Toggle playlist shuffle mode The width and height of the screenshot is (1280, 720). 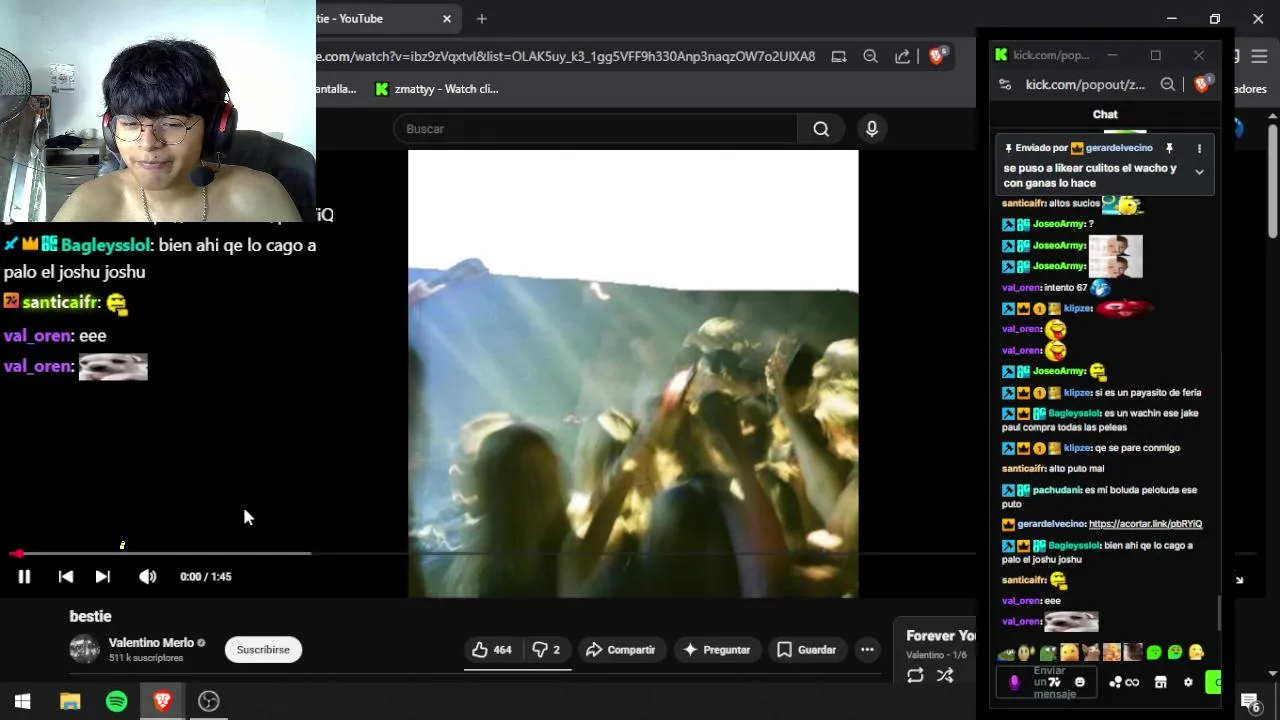[945, 676]
